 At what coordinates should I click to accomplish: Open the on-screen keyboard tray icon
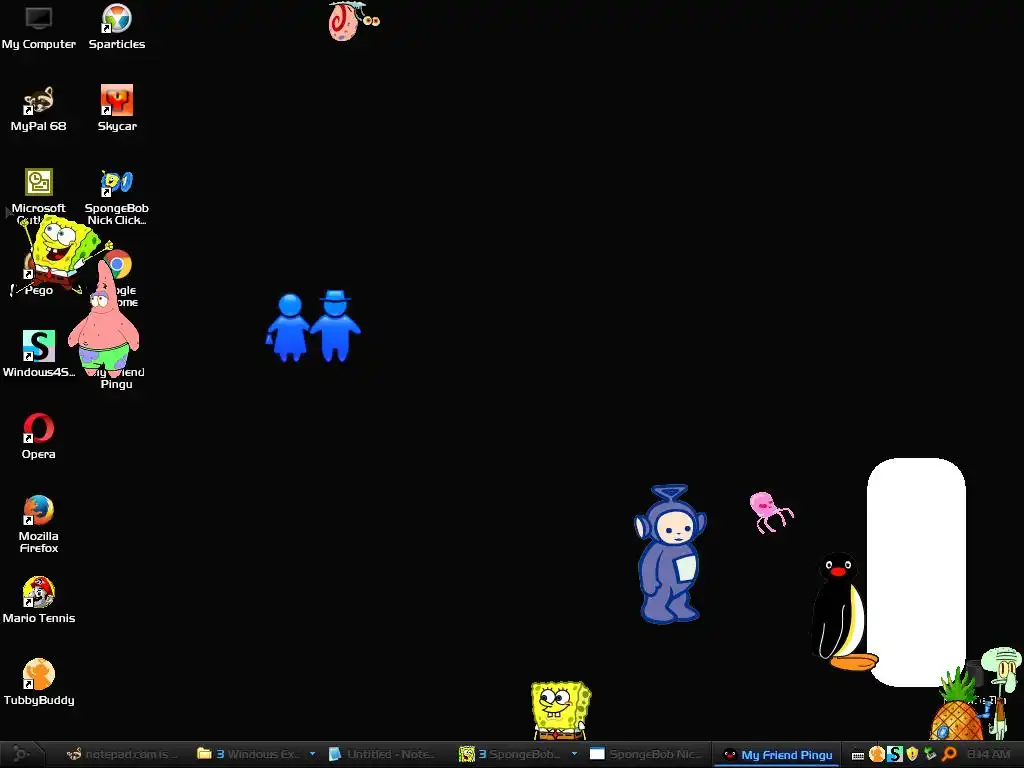pos(858,756)
